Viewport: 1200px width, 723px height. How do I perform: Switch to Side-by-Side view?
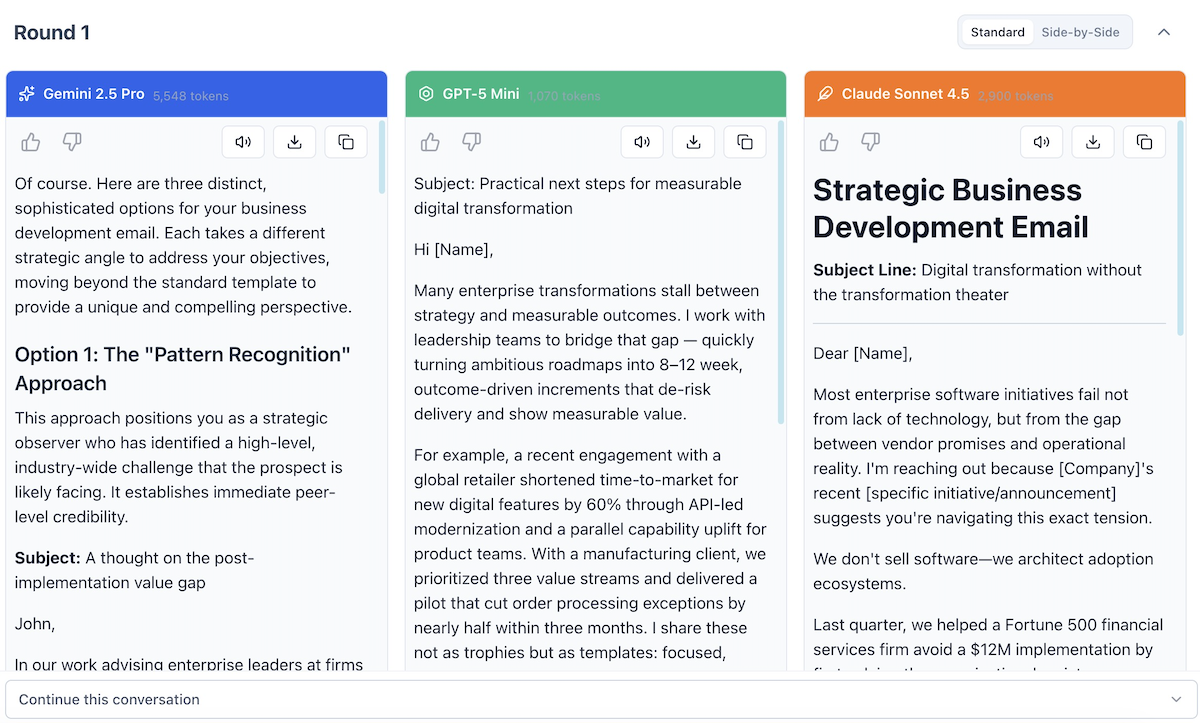1080,32
